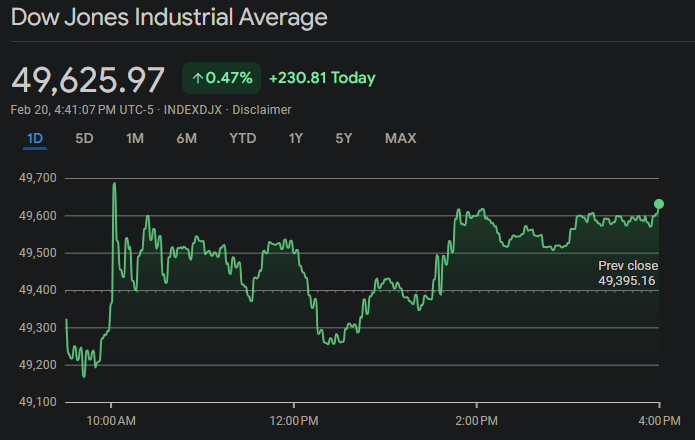This screenshot has height=440, width=695.
Task: Click the INDEXDJX exchange label
Action: [x=193, y=109]
